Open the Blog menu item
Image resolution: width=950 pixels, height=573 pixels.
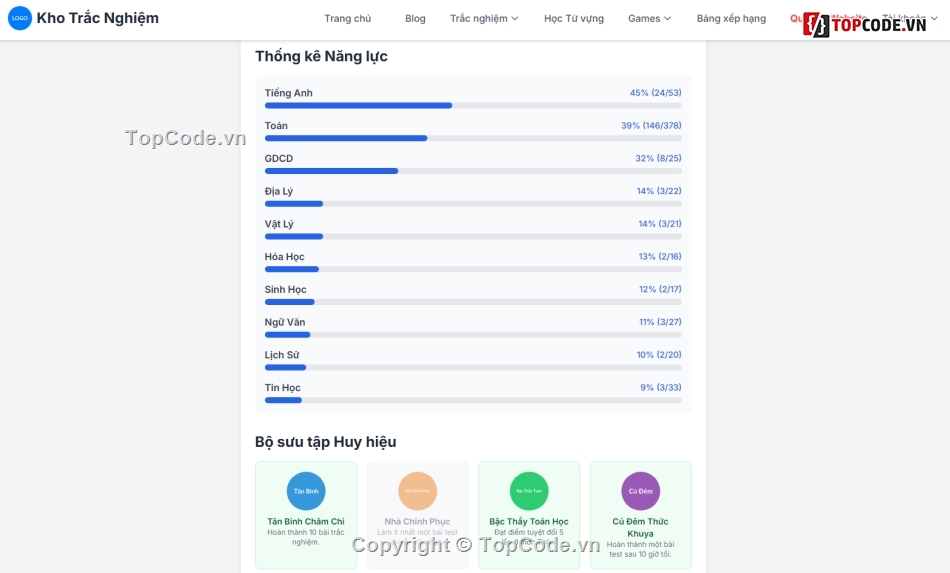[415, 19]
